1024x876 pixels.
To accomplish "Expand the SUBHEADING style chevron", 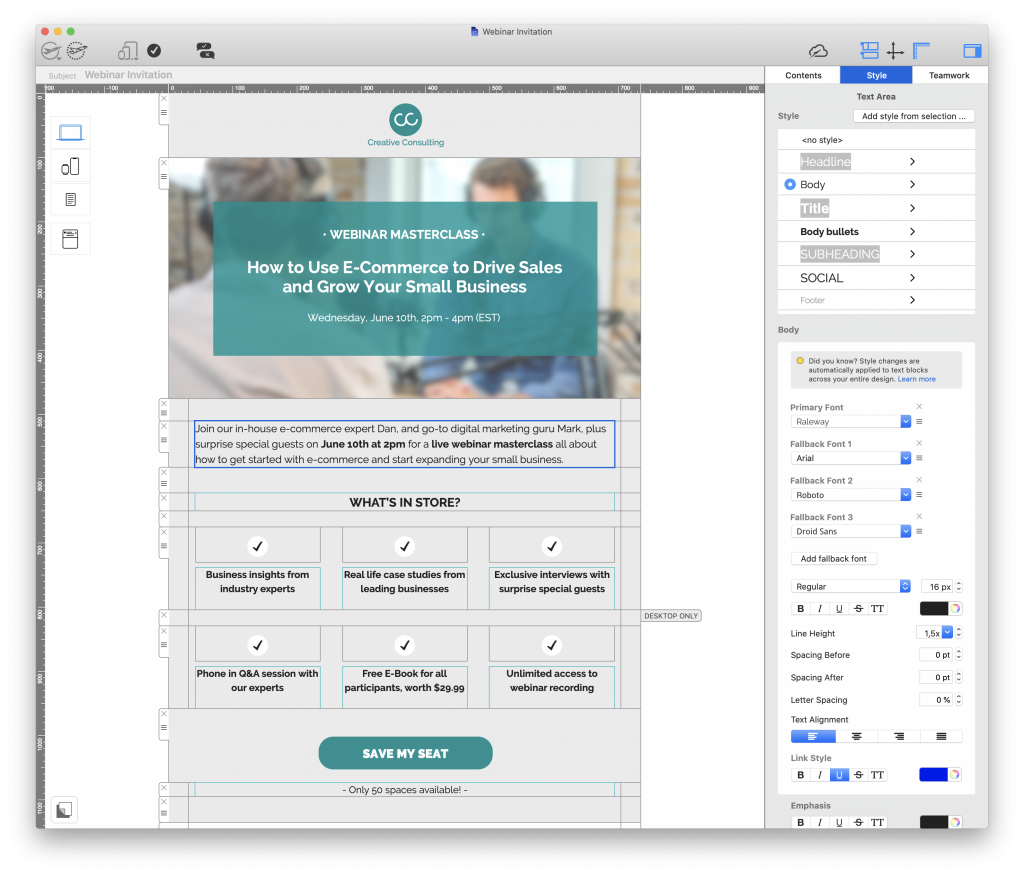I will (x=912, y=253).
